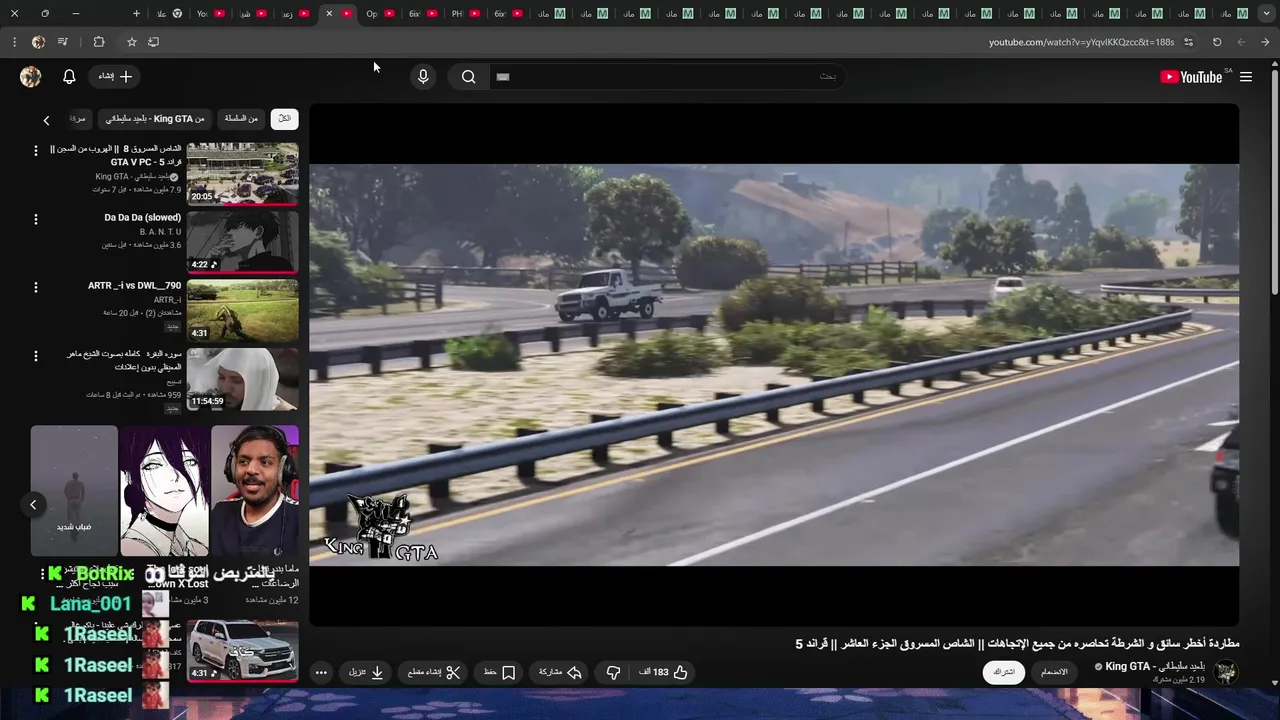The height and width of the screenshot is (720, 1280).
Task: Expand the shorts shelf with left arrow
Action: pyautogui.click(x=33, y=504)
